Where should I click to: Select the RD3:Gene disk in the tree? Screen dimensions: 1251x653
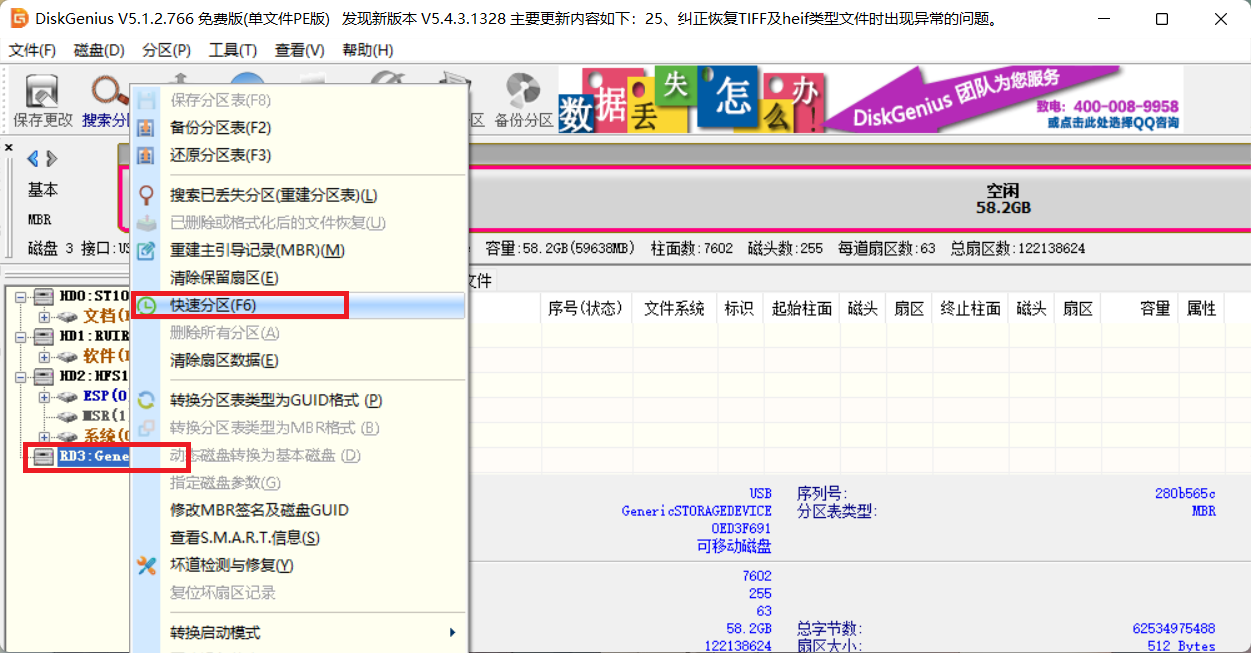tap(93, 456)
